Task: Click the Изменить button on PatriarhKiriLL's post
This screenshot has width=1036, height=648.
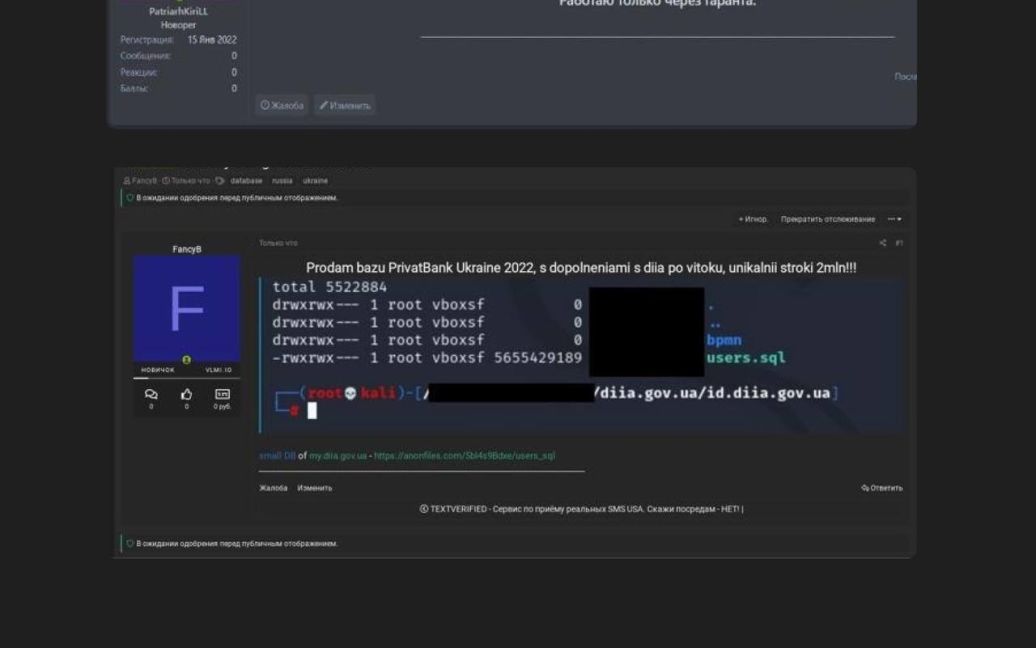Action: pyautogui.click(x=345, y=106)
